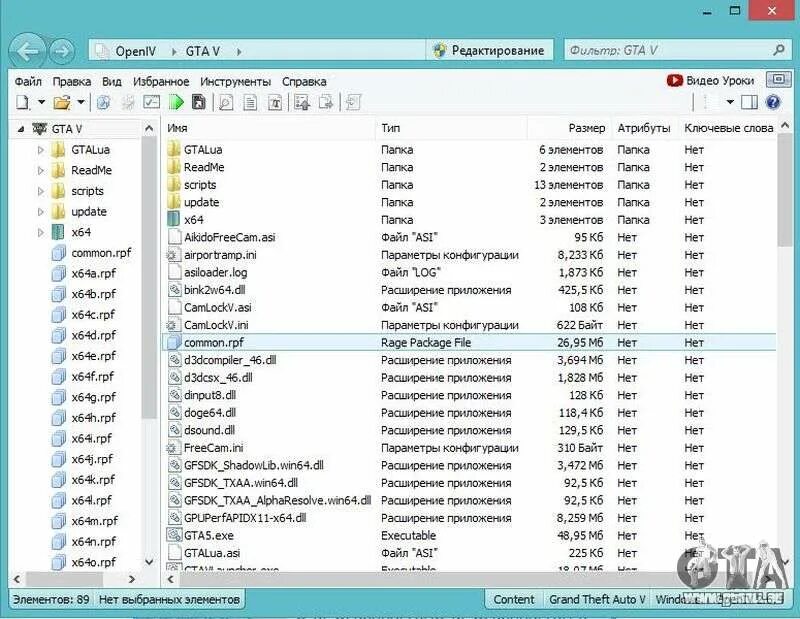The image size is (800, 619).
Task: Click the export page arrow toolbar icon
Action: 326,103
